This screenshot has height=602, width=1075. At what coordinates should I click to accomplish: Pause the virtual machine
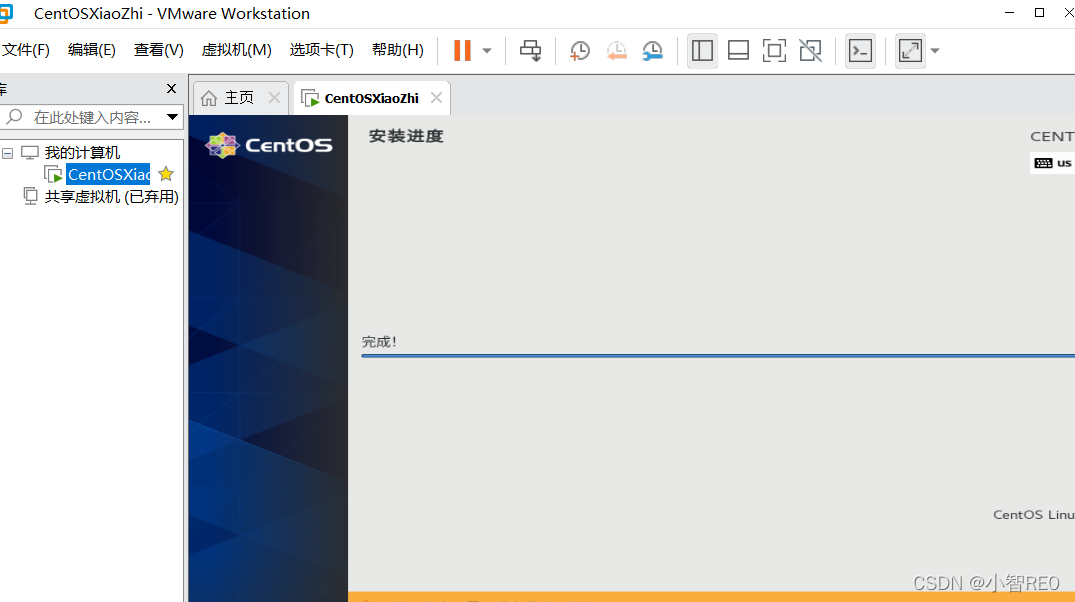point(463,50)
